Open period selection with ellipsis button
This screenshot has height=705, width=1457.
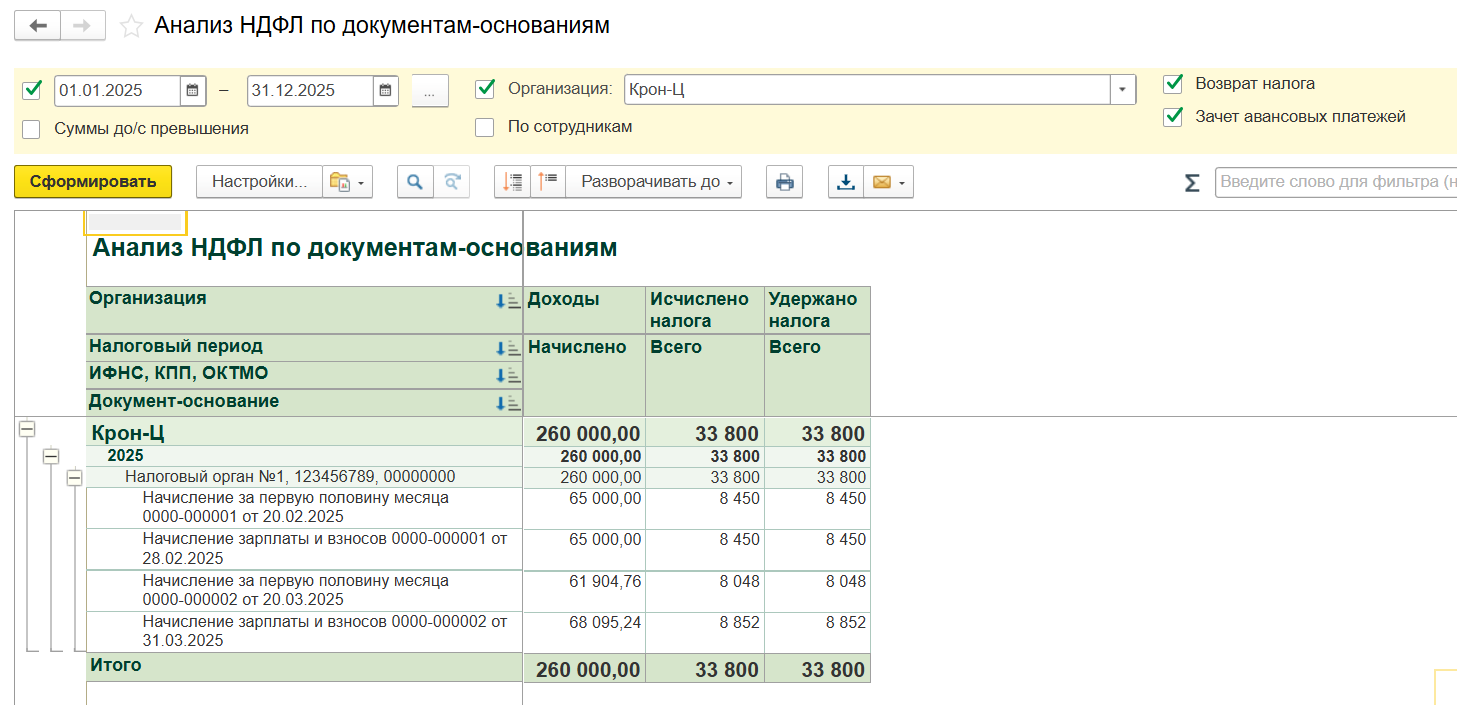[x=430, y=90]
